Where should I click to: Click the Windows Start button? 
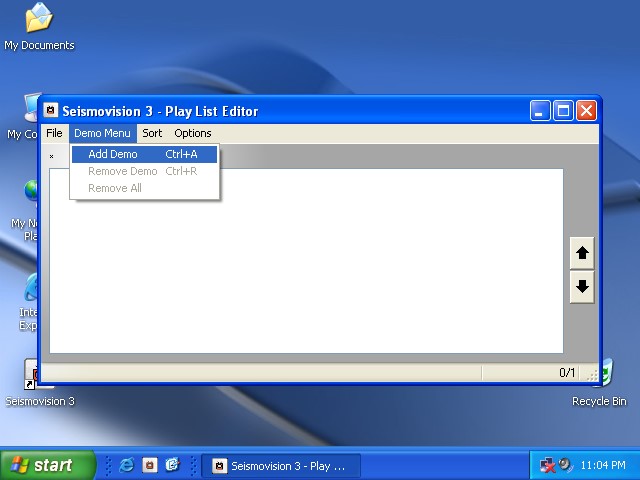pyautogui.click(x=47, y=465)
